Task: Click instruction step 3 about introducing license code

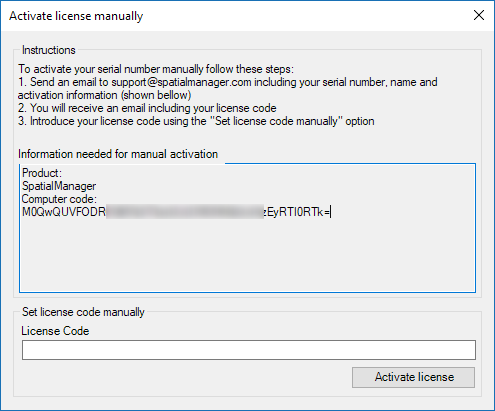Action: coord(196,121)
